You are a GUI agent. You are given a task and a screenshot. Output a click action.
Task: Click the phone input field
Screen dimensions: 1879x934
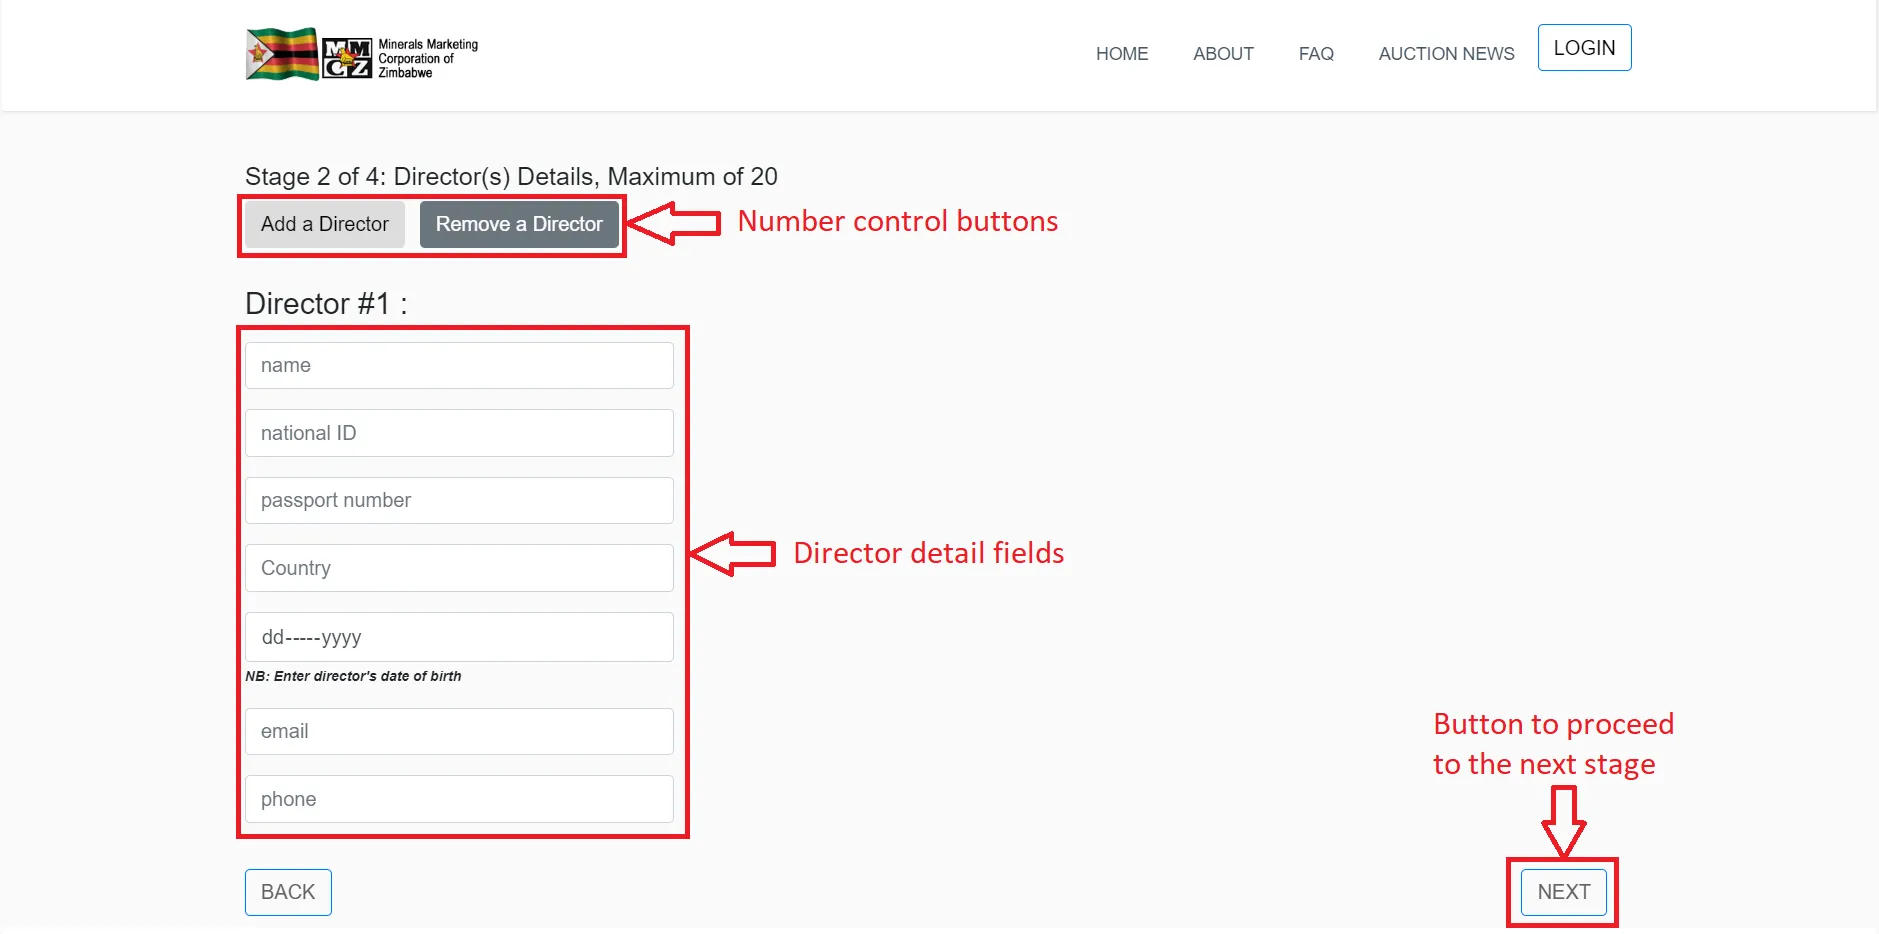pyautogui.click(x=458, y=799)
